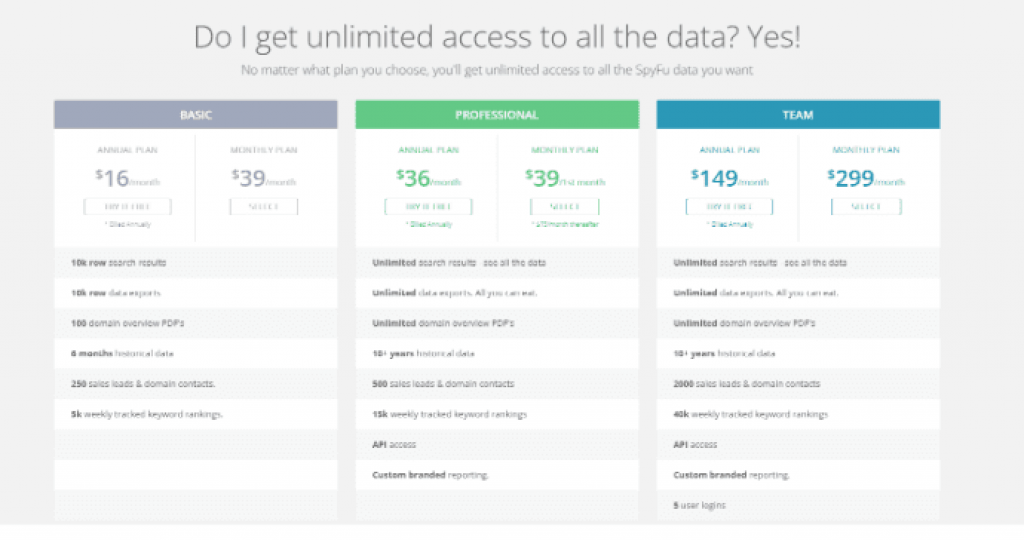
Task: Click the $16/month Basic annual price
Action: 127,178
